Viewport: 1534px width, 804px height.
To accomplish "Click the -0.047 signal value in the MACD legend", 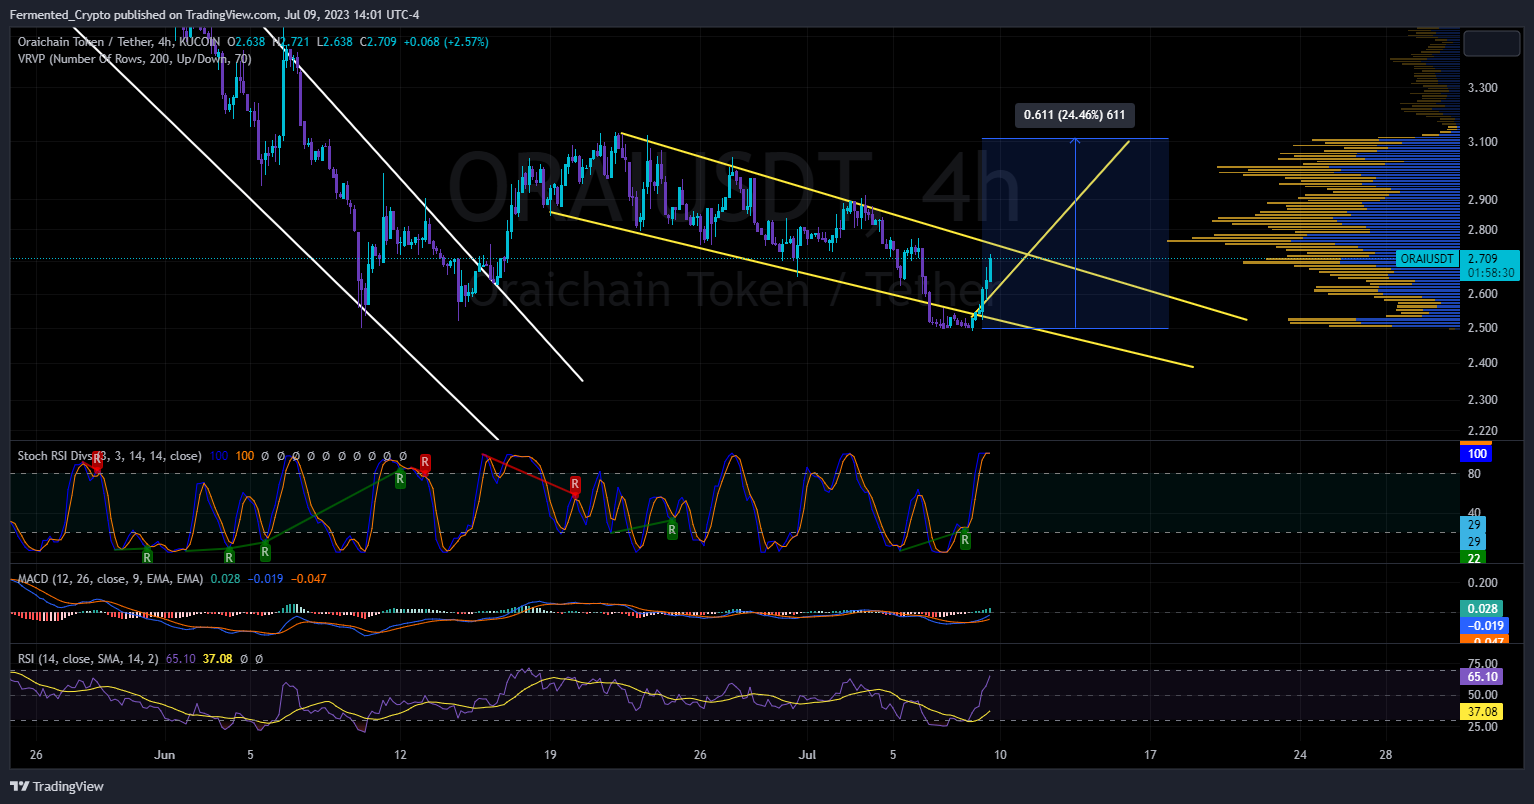I will tap(309, 579).
